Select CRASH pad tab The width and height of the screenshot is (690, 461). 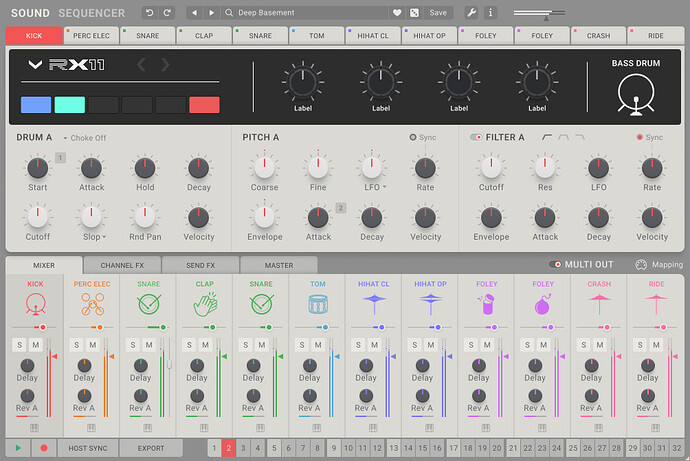pos(598,36)
